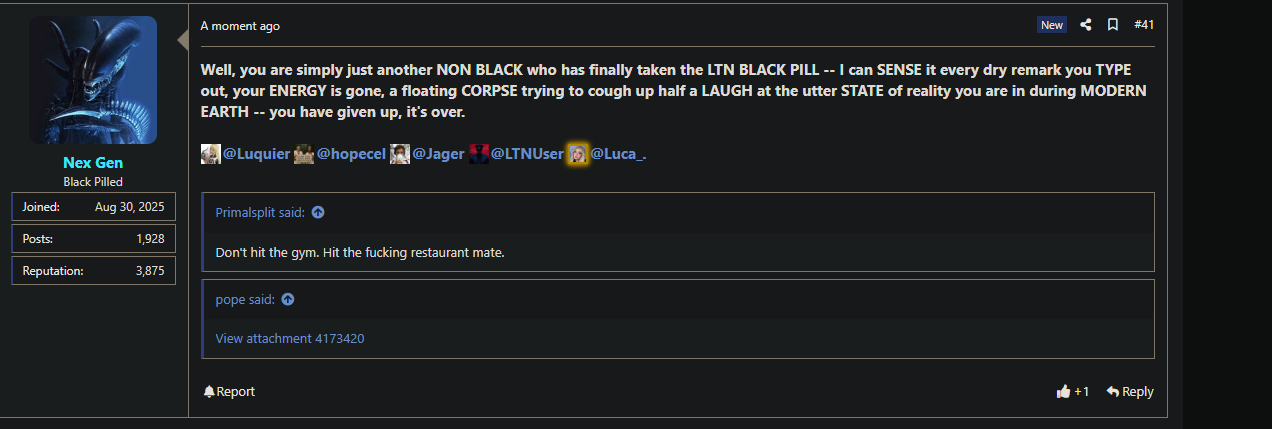Open the @Jager mention link
This screenshot has height=429, width=1272.
click(438, 154)
